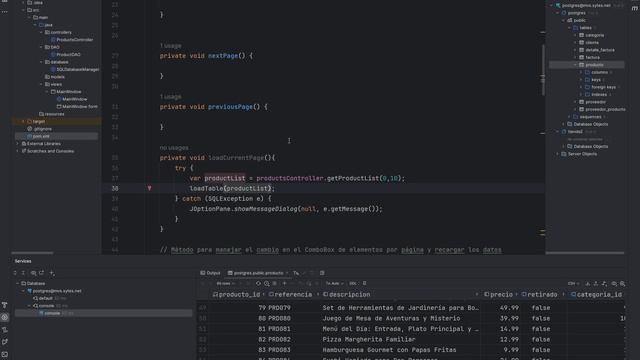
Task: Click cell 'Pizza Margherita Familiar'
Action: pos(369,339)
